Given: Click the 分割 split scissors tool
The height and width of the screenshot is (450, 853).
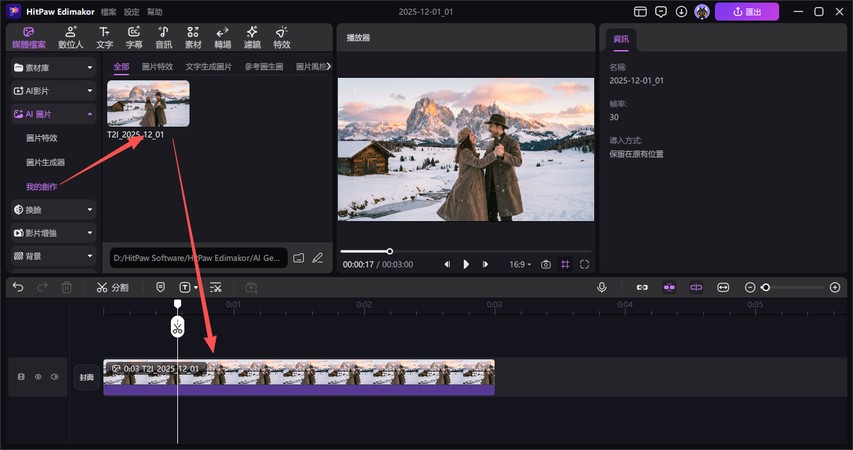Looking at the screenshot, I should click(x=112, y=287).
